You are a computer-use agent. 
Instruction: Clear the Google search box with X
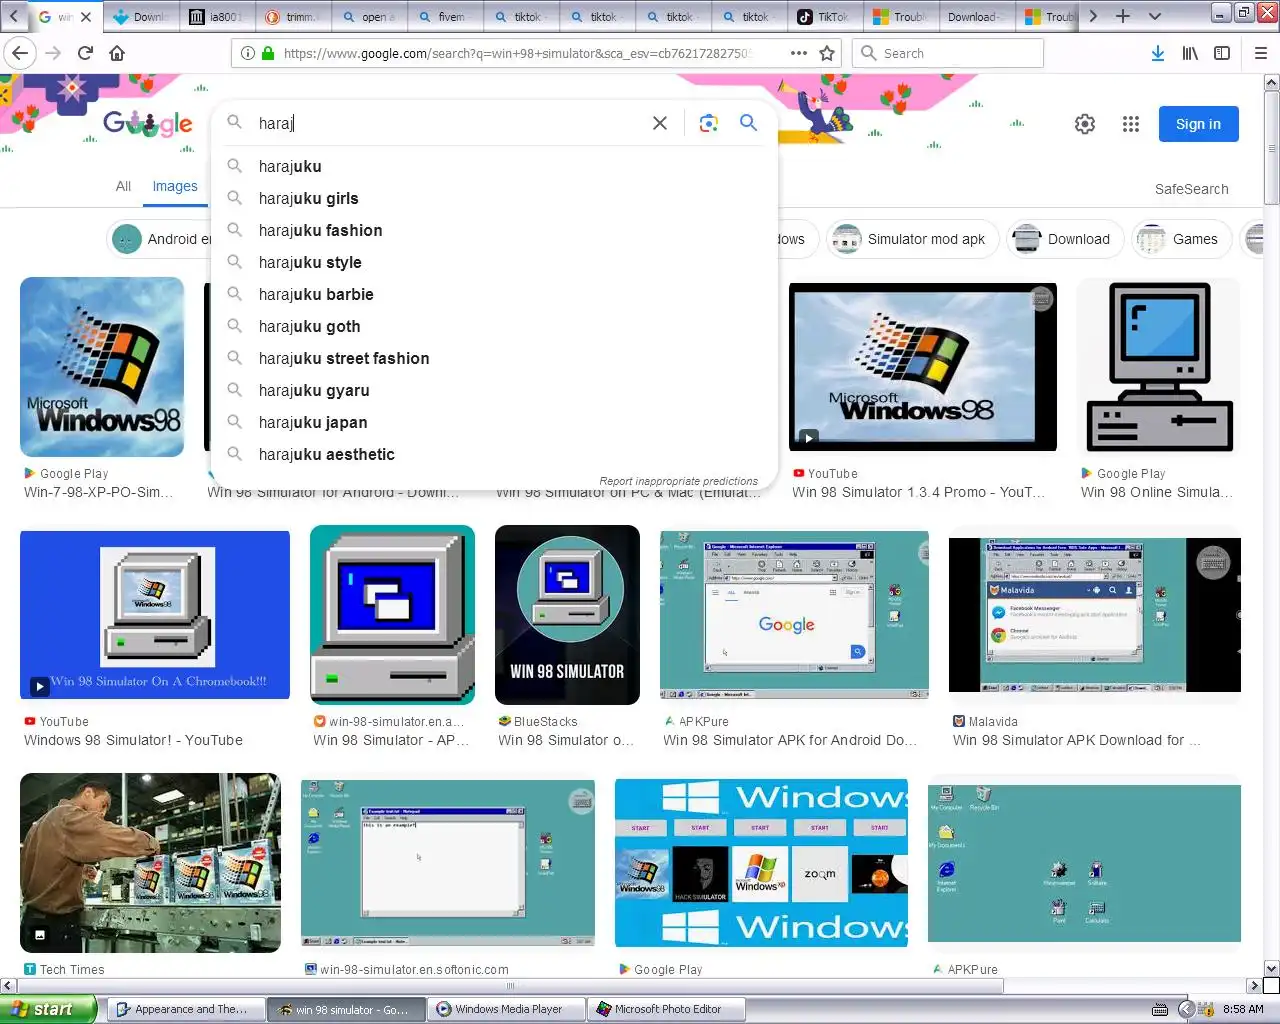(660, 123)
